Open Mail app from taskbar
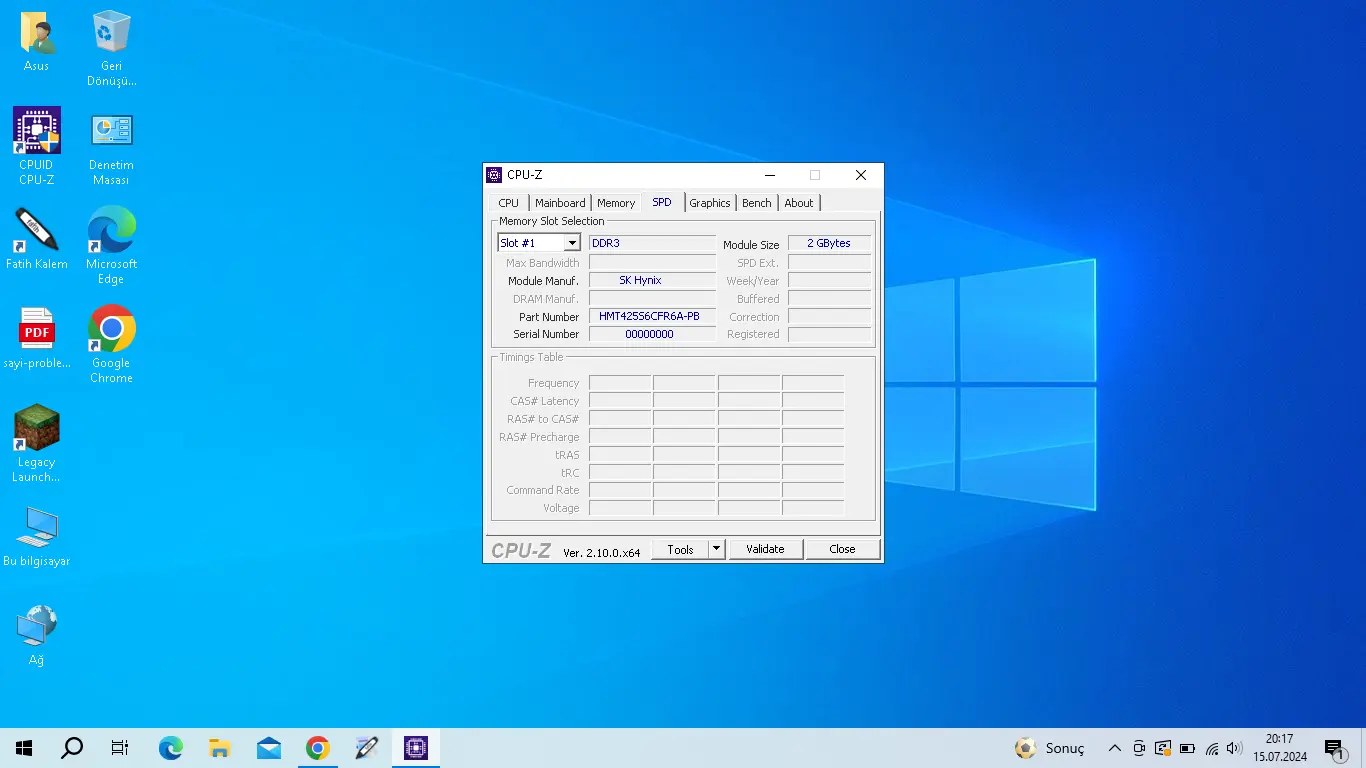1366x768 pixels. tap(269, 748)
